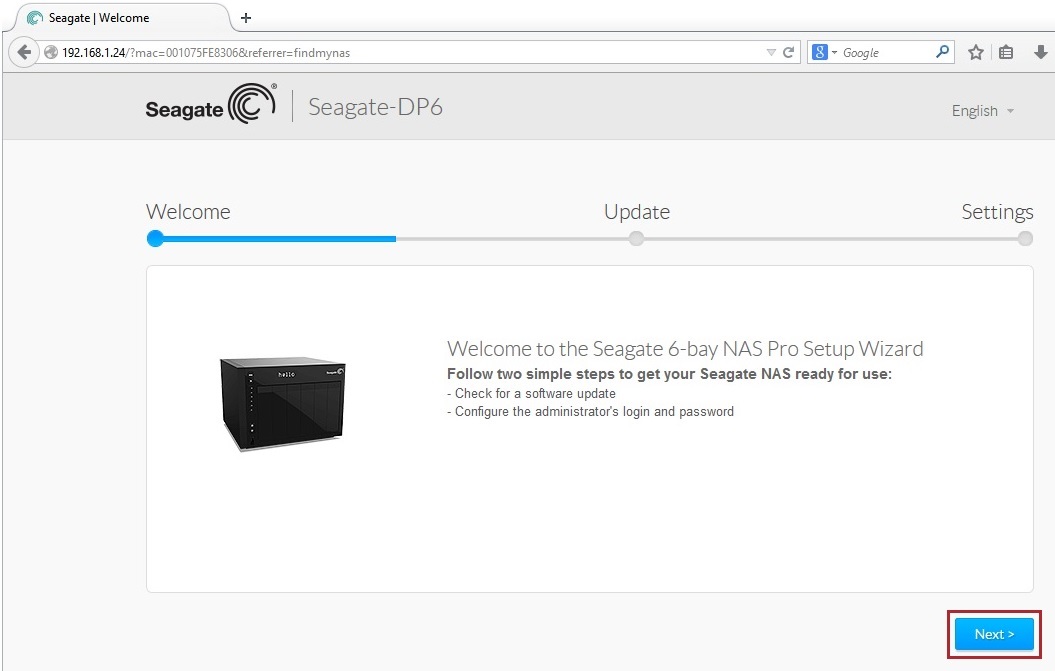
Task: Bookmark this page with star icon
Action: pos(976,52)
